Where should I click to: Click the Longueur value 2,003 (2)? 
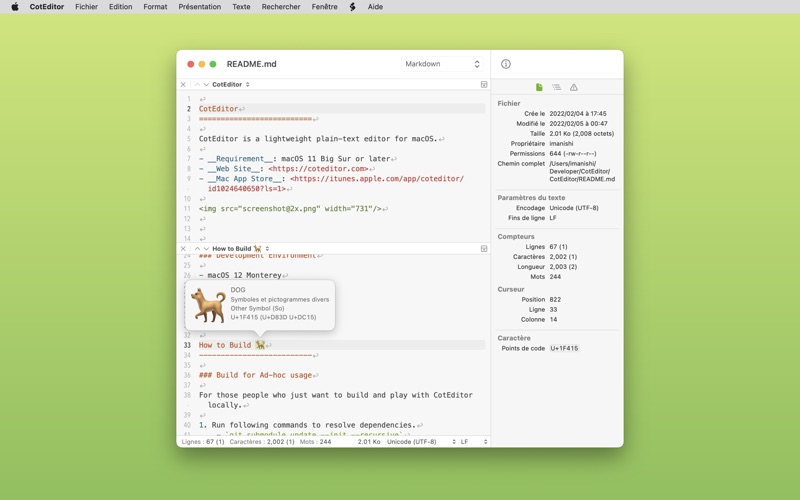[563, 267]
